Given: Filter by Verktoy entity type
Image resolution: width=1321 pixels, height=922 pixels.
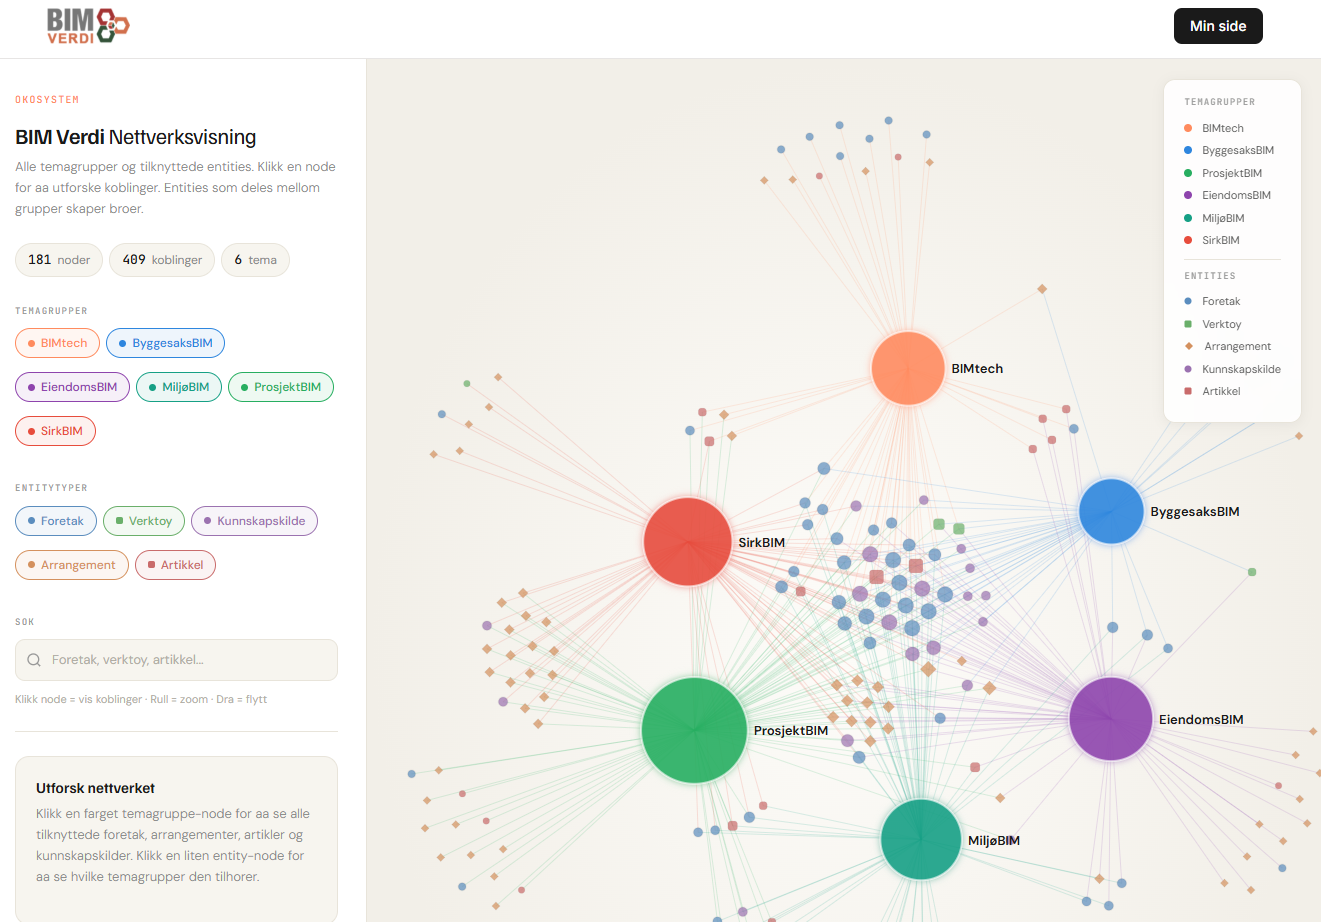Looking at the screenshot, I should coord(144,521).
